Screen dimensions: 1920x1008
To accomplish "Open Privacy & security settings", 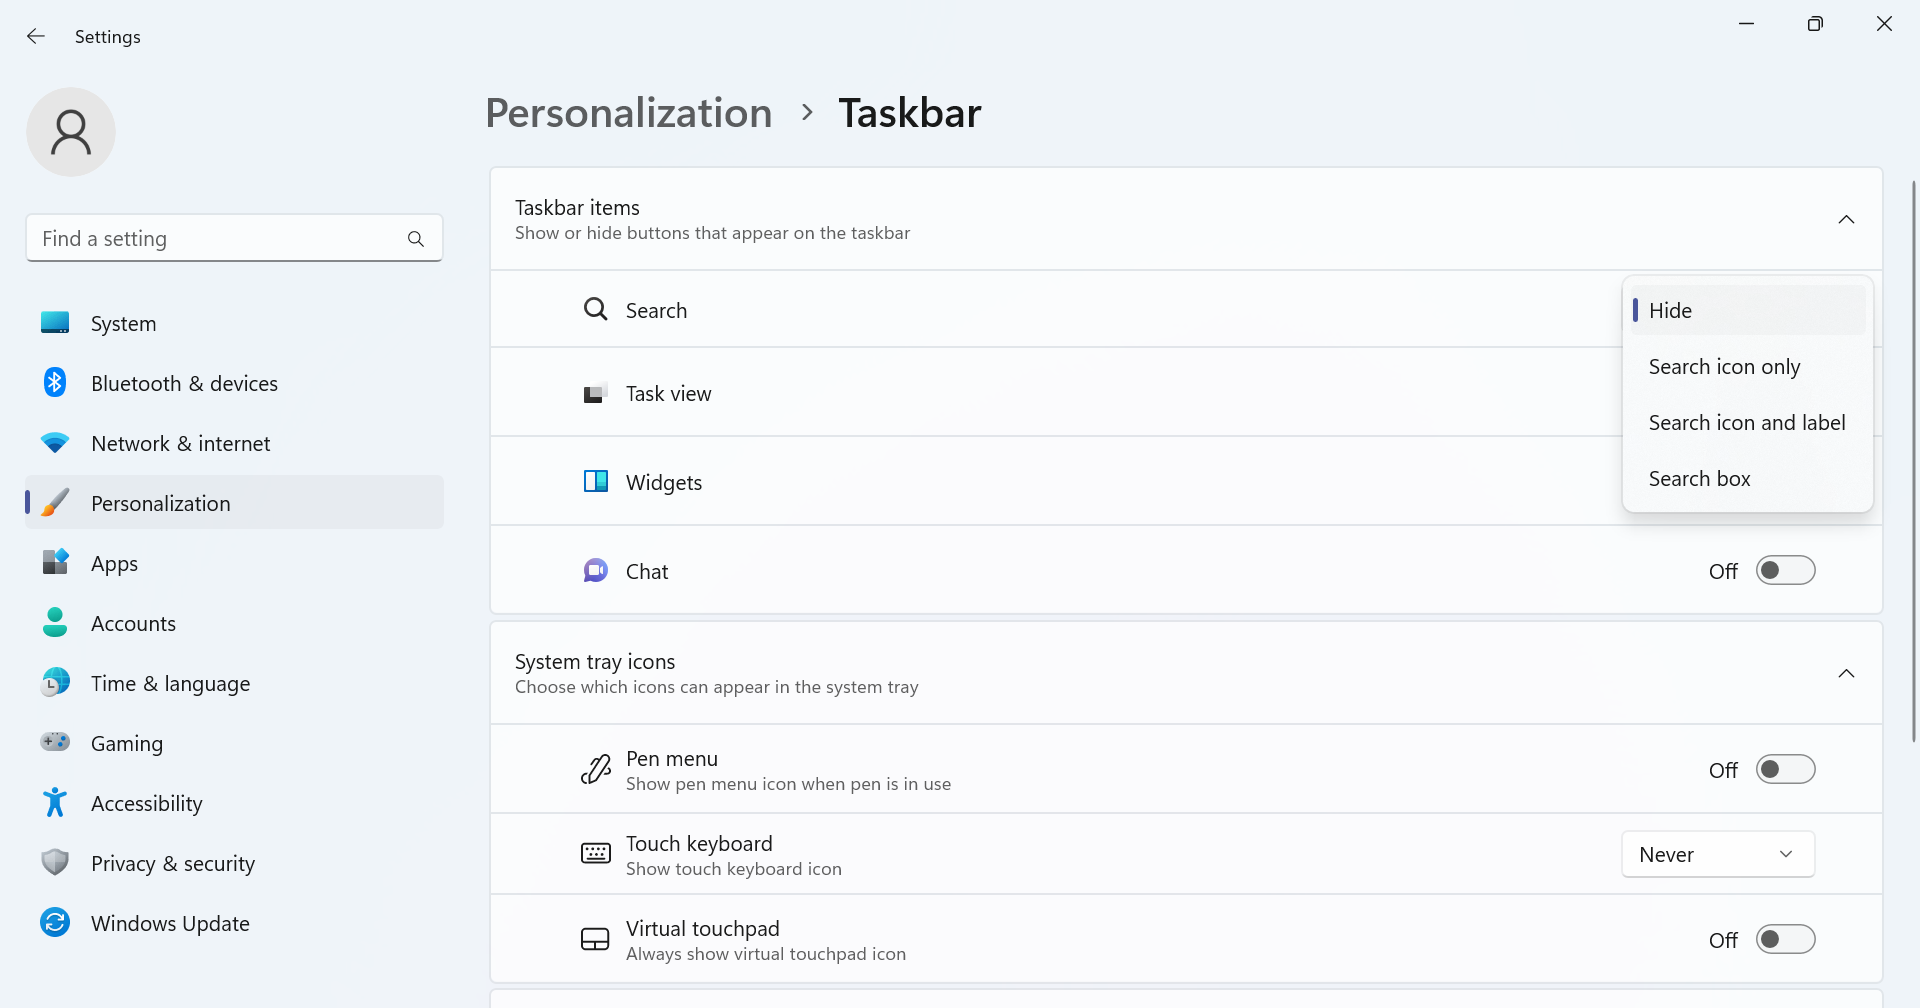I will tap(172, 863).
